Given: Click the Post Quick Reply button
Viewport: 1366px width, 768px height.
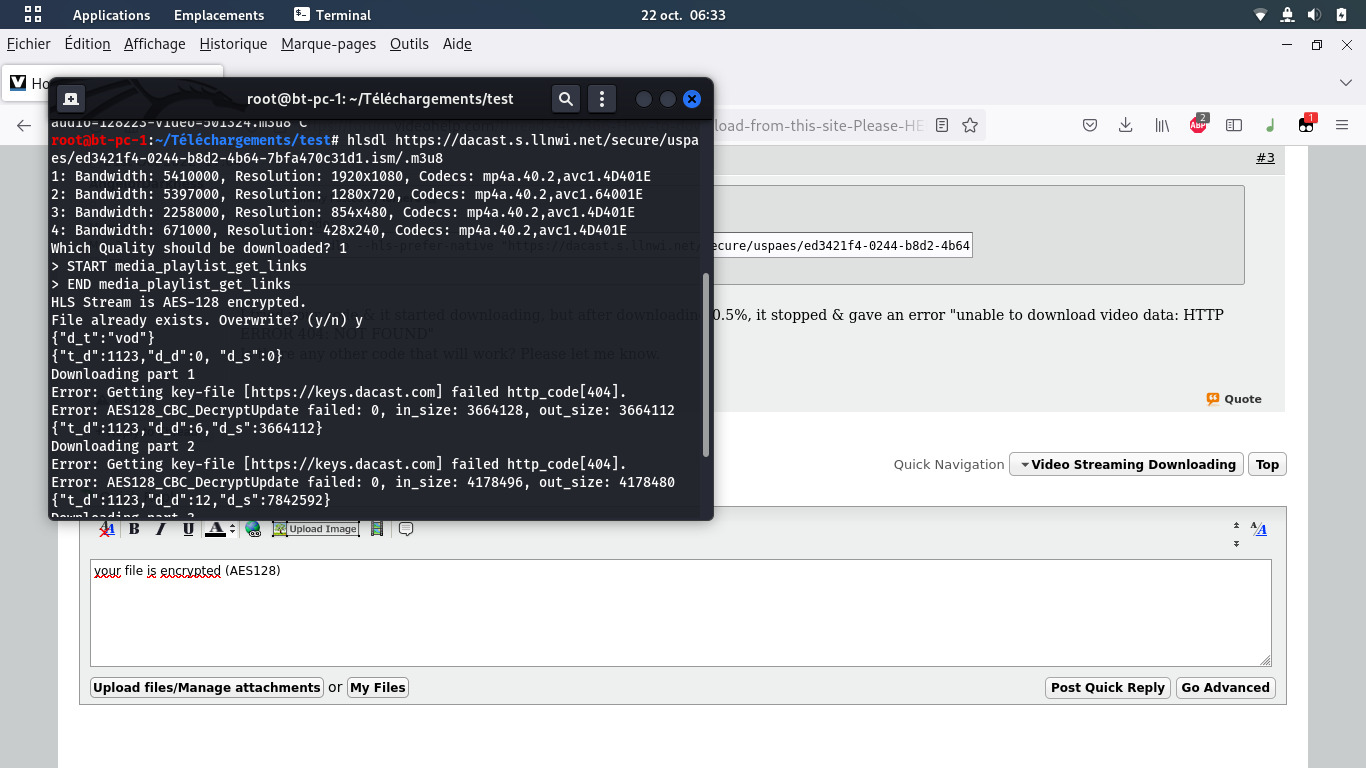Looking at the screenshot, I should click(x=1108, y=687).
